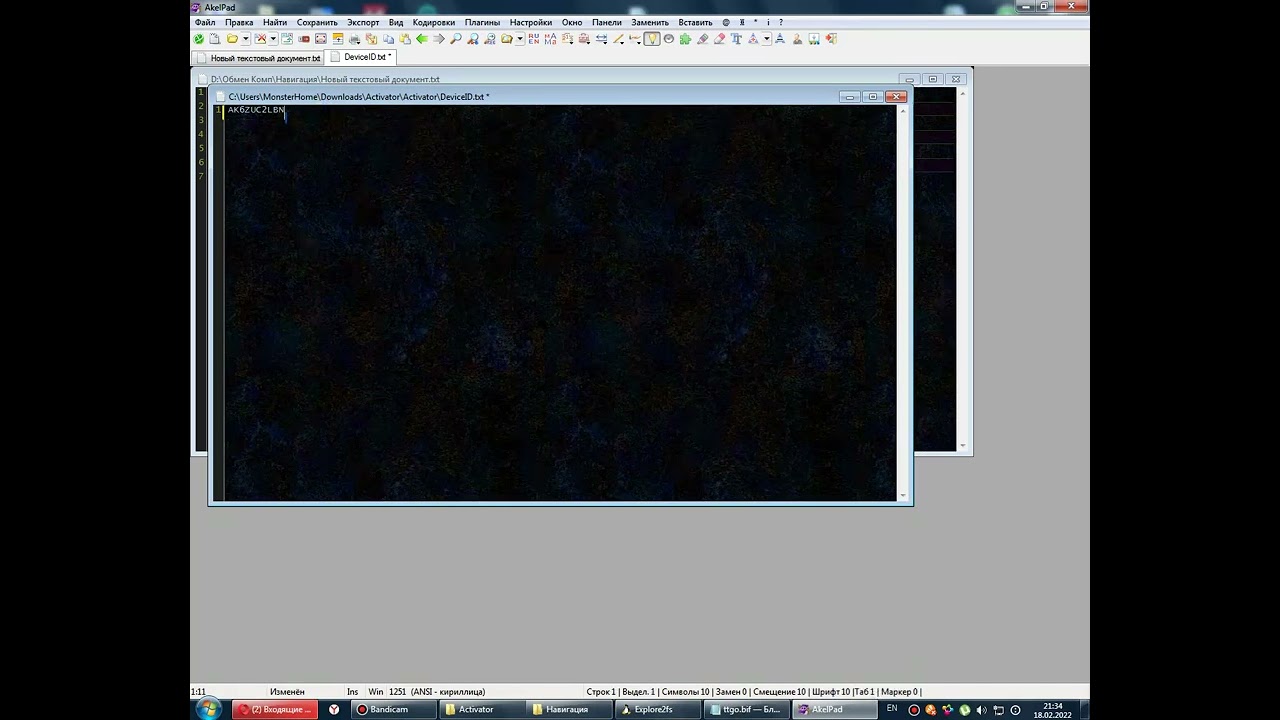
Task: Click the Windows Start button
Action: [209, 709]
